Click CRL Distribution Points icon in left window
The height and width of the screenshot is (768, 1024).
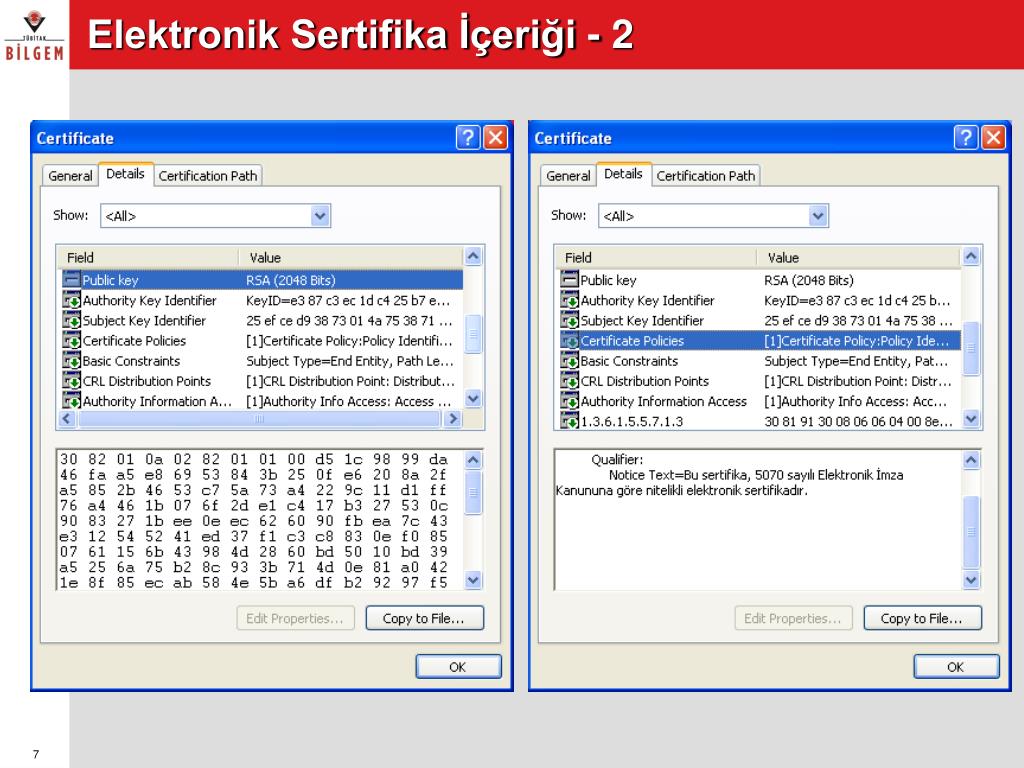click(71, 381)
